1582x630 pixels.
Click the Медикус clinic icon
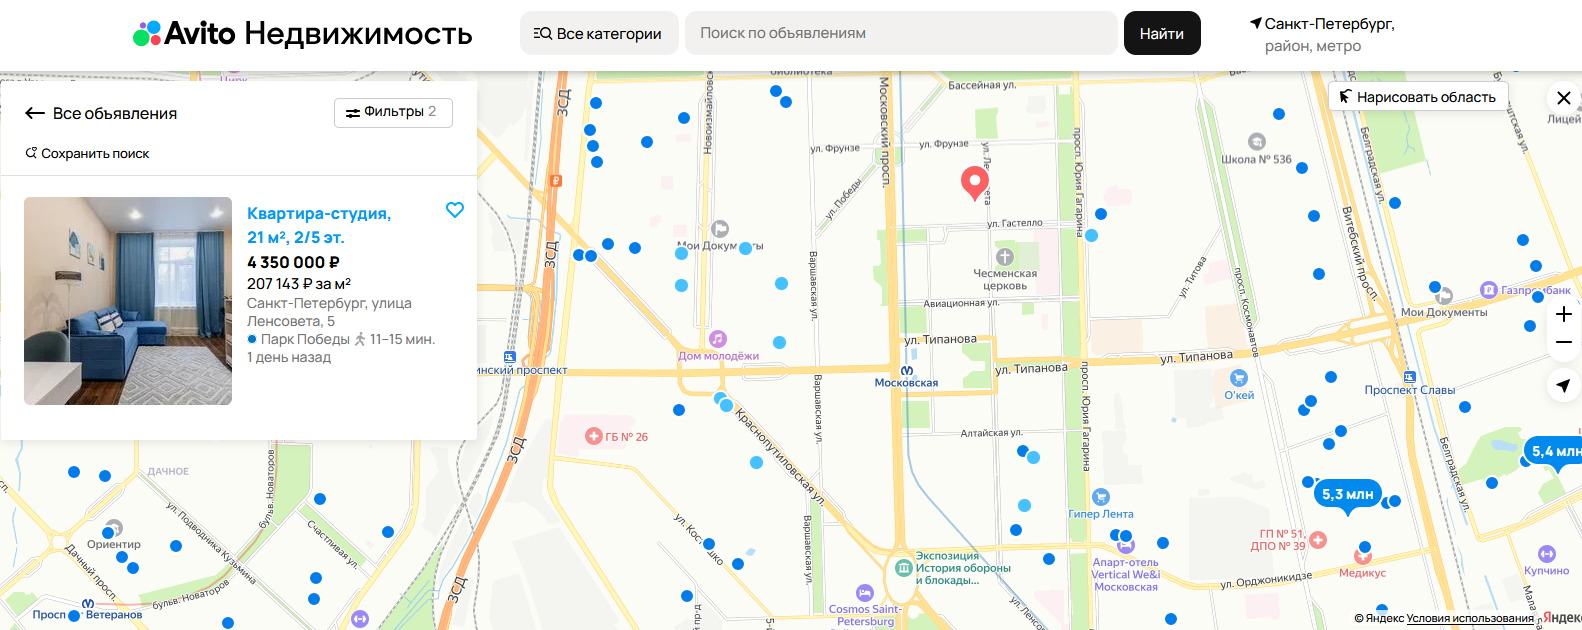click(x=1362, y=556)
